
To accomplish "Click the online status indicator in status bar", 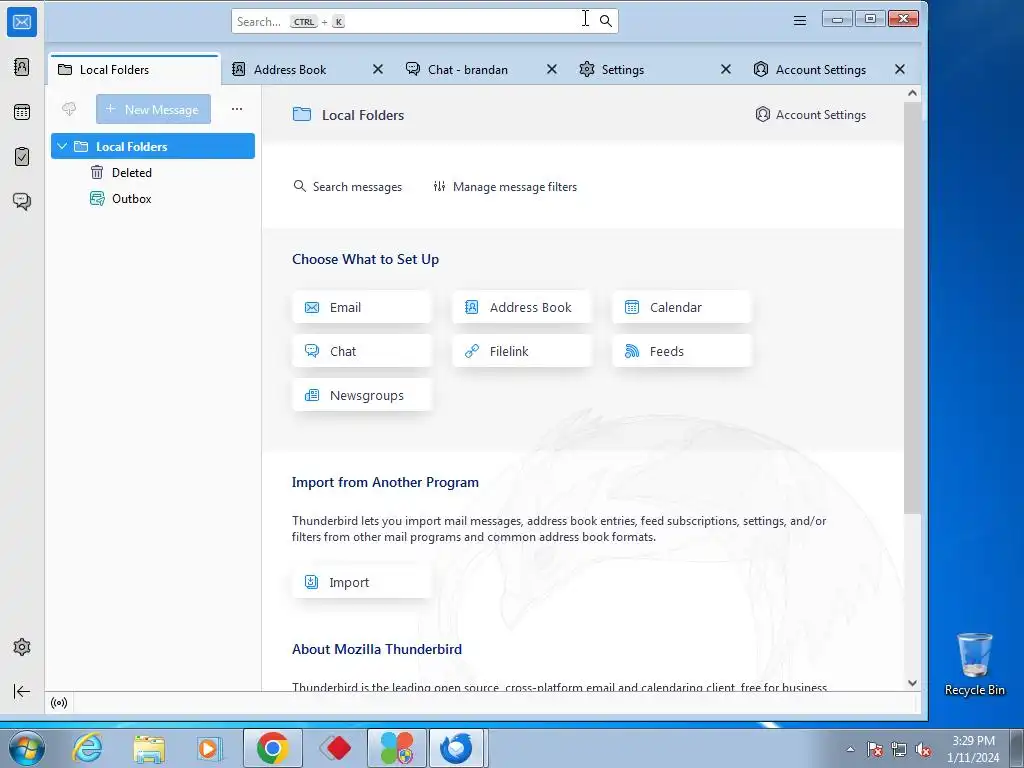I will point(59,703).
